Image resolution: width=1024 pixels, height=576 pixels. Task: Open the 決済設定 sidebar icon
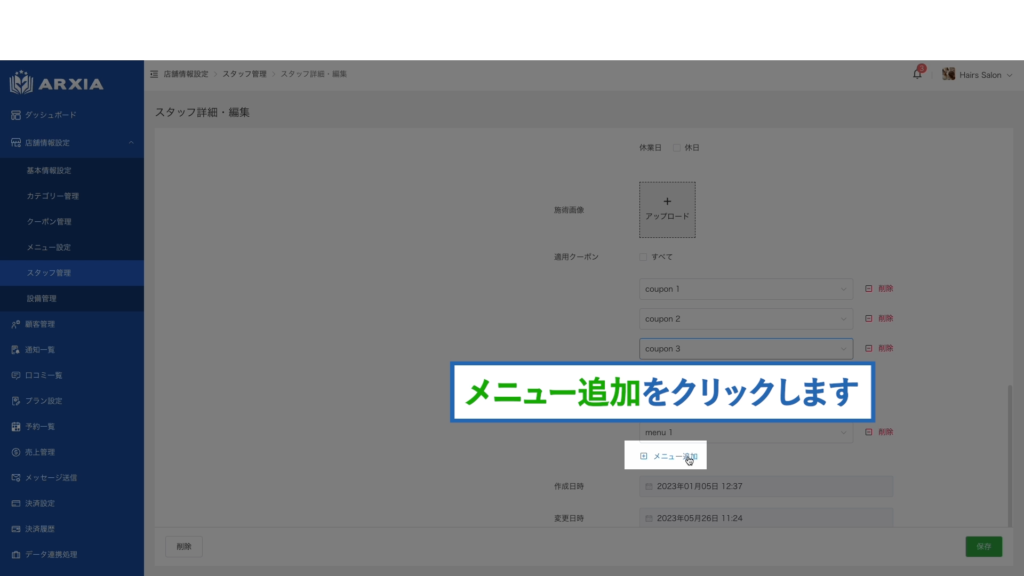(16, 504)
